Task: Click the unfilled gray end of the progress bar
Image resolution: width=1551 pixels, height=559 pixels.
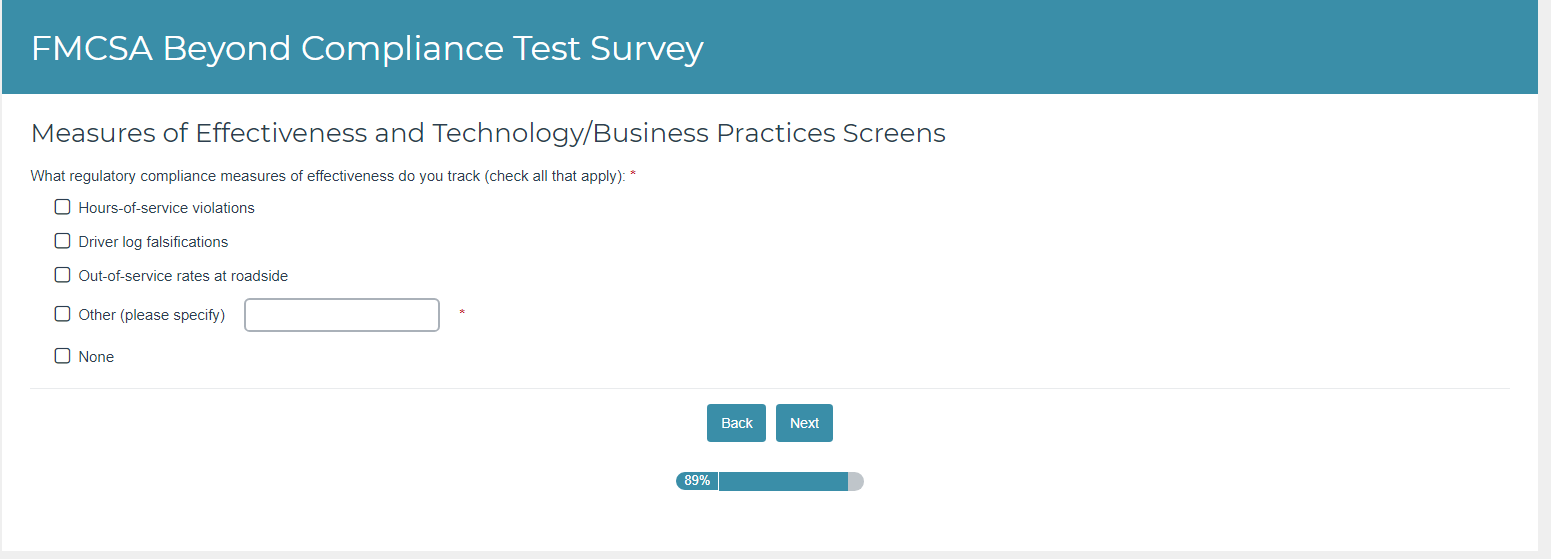Action: 856,481
